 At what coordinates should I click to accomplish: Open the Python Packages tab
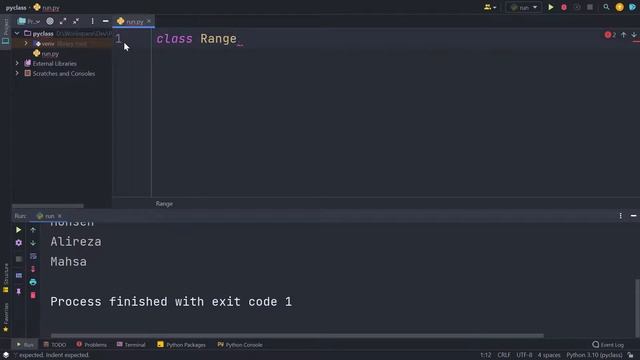[181, 345]
